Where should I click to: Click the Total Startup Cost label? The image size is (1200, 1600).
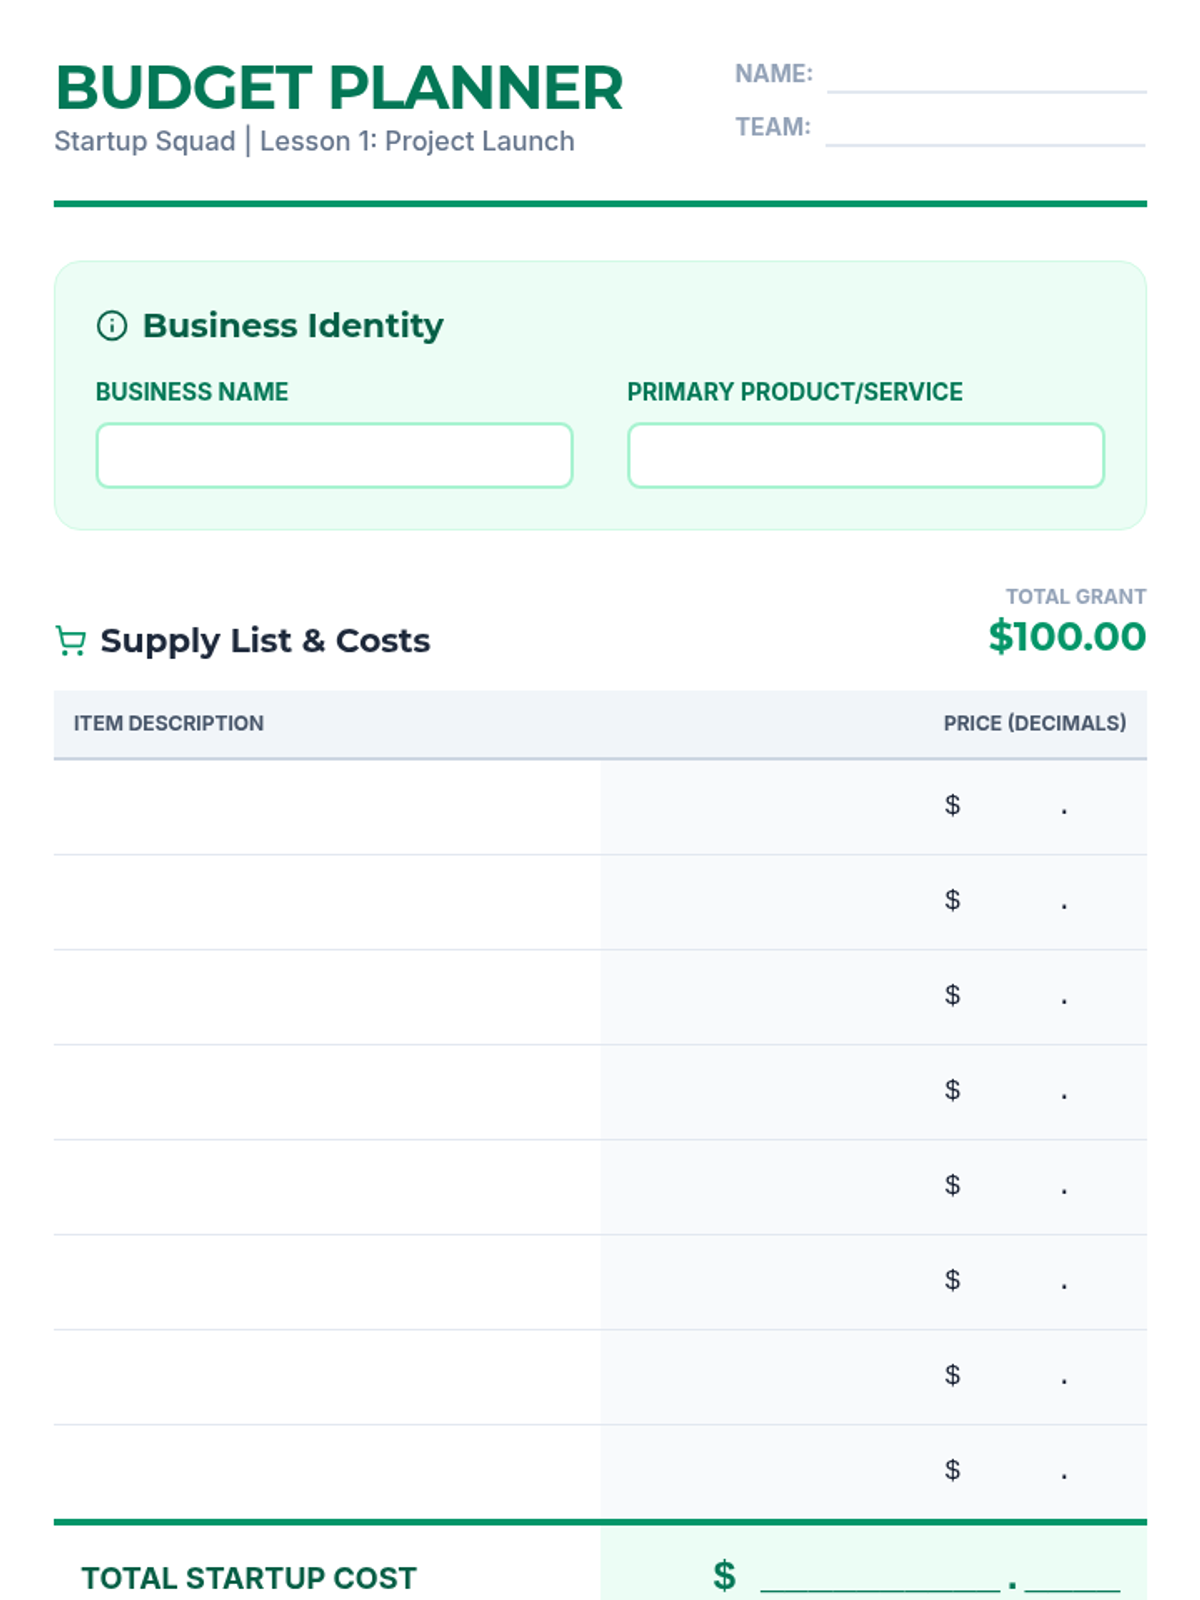point(249,1578)
